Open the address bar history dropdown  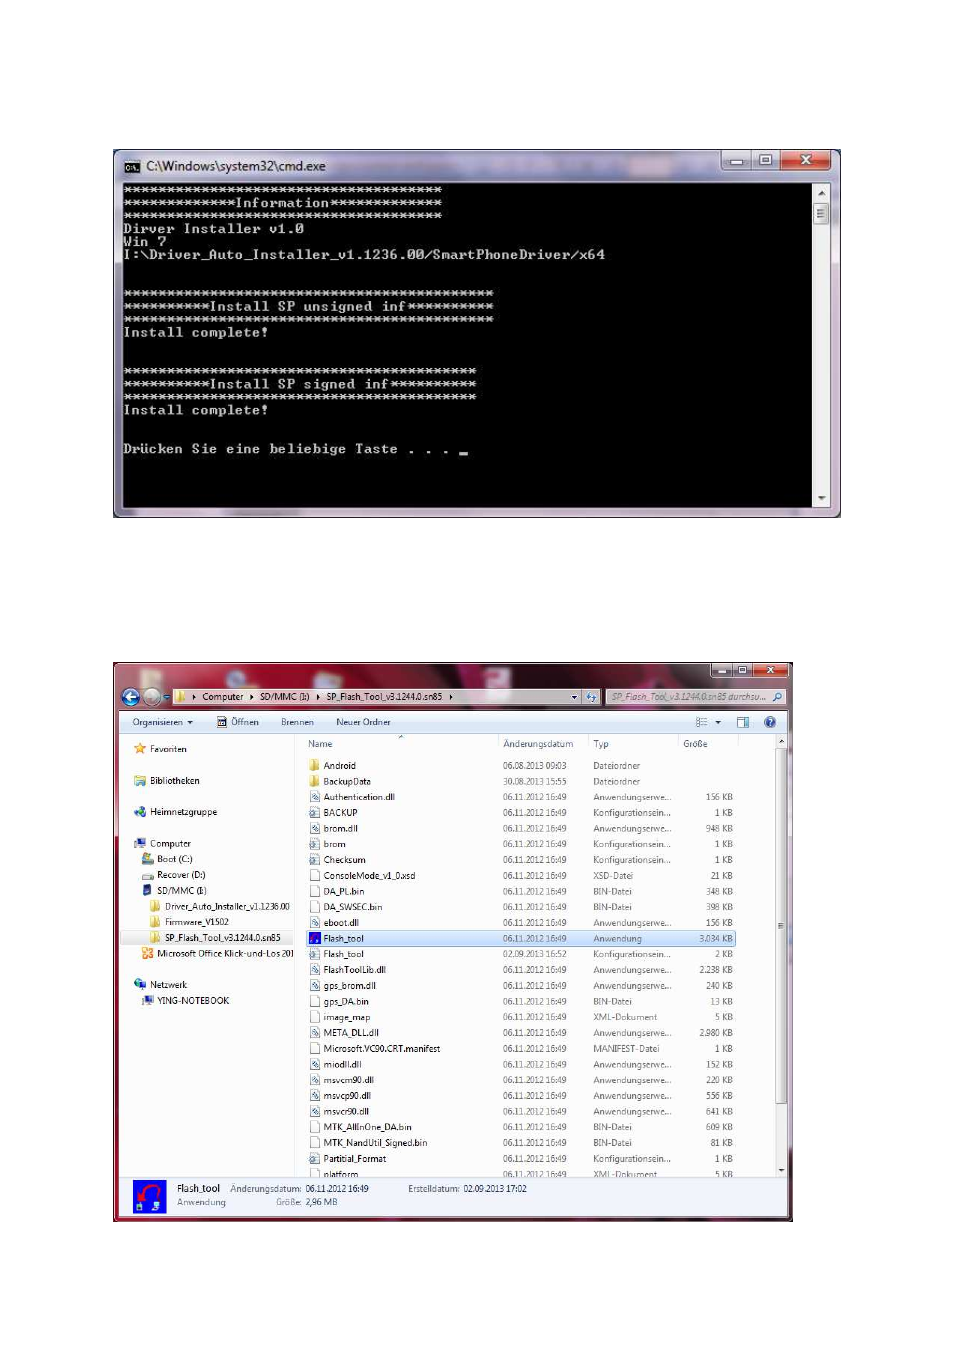point(574,697)
